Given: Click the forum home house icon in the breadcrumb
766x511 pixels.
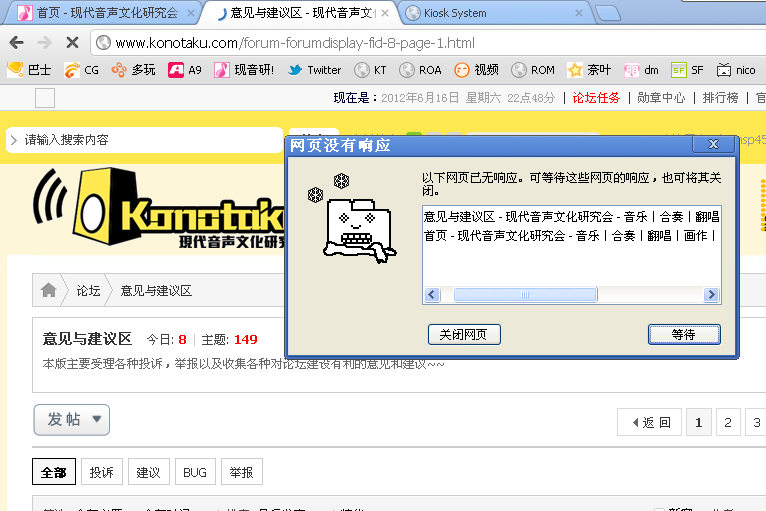Looking at the screenshot, I should (48, 291).
